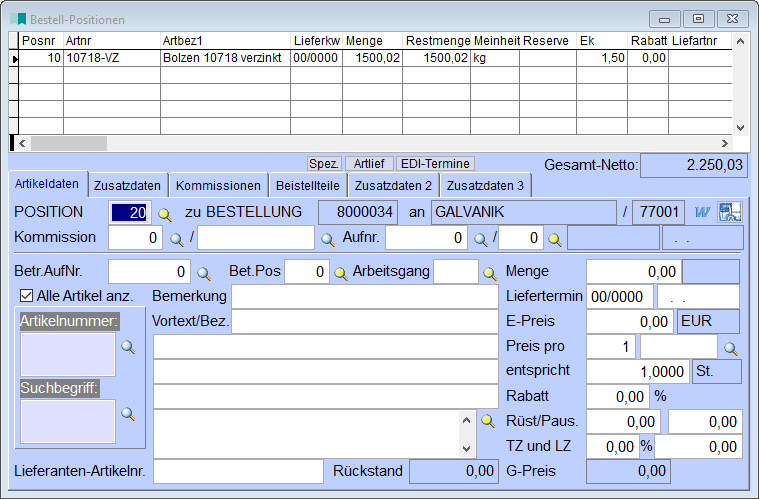Click the Preis pro lookup magnifier
This screenshot has height=499, width=759.
pyautogui.click(x=731, y=348)
